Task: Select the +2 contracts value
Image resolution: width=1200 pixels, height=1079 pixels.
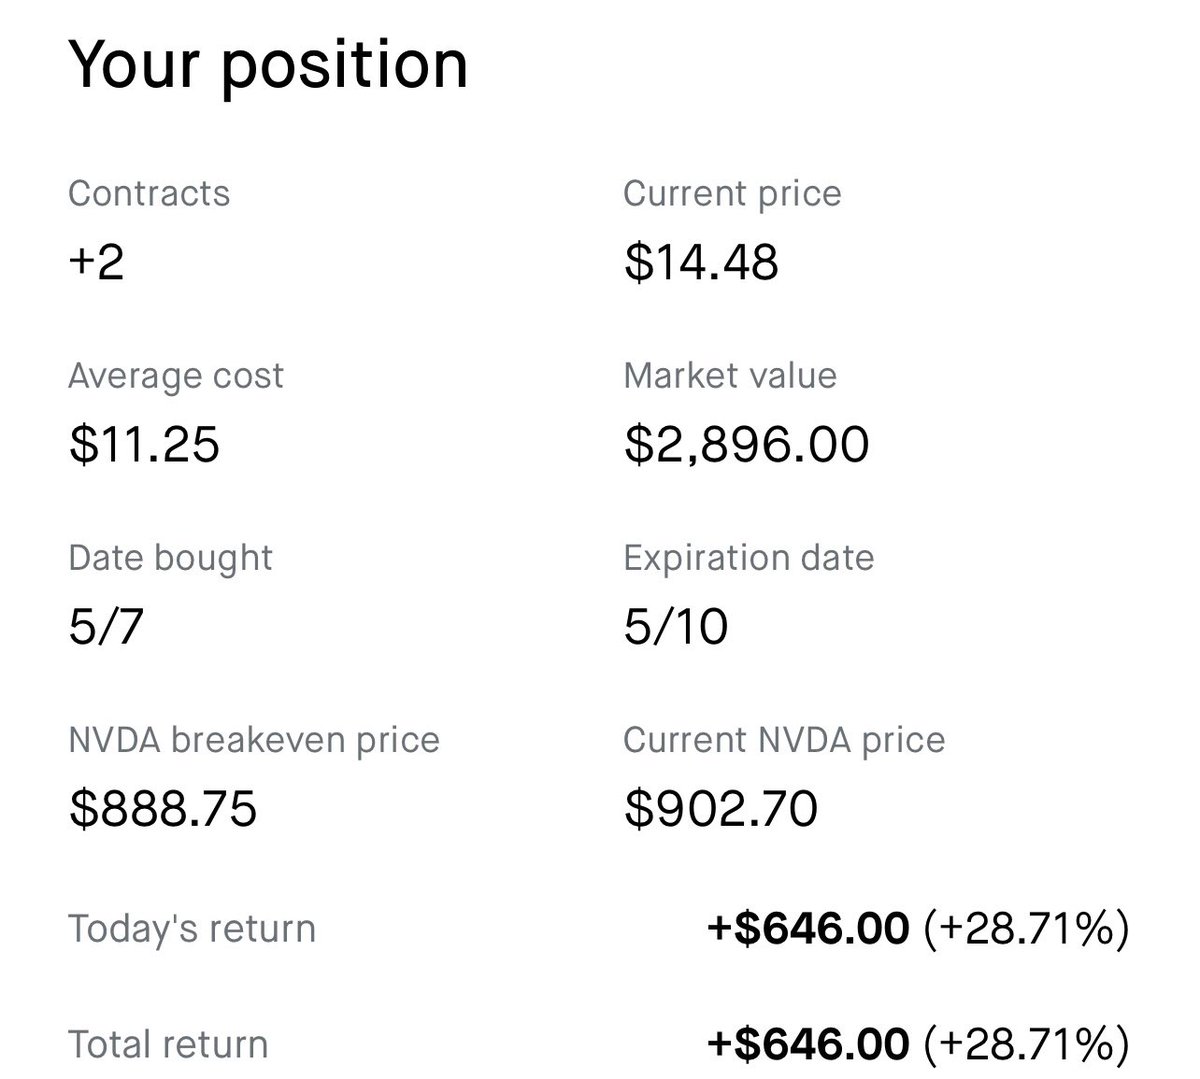Action: tap(96, 263)
